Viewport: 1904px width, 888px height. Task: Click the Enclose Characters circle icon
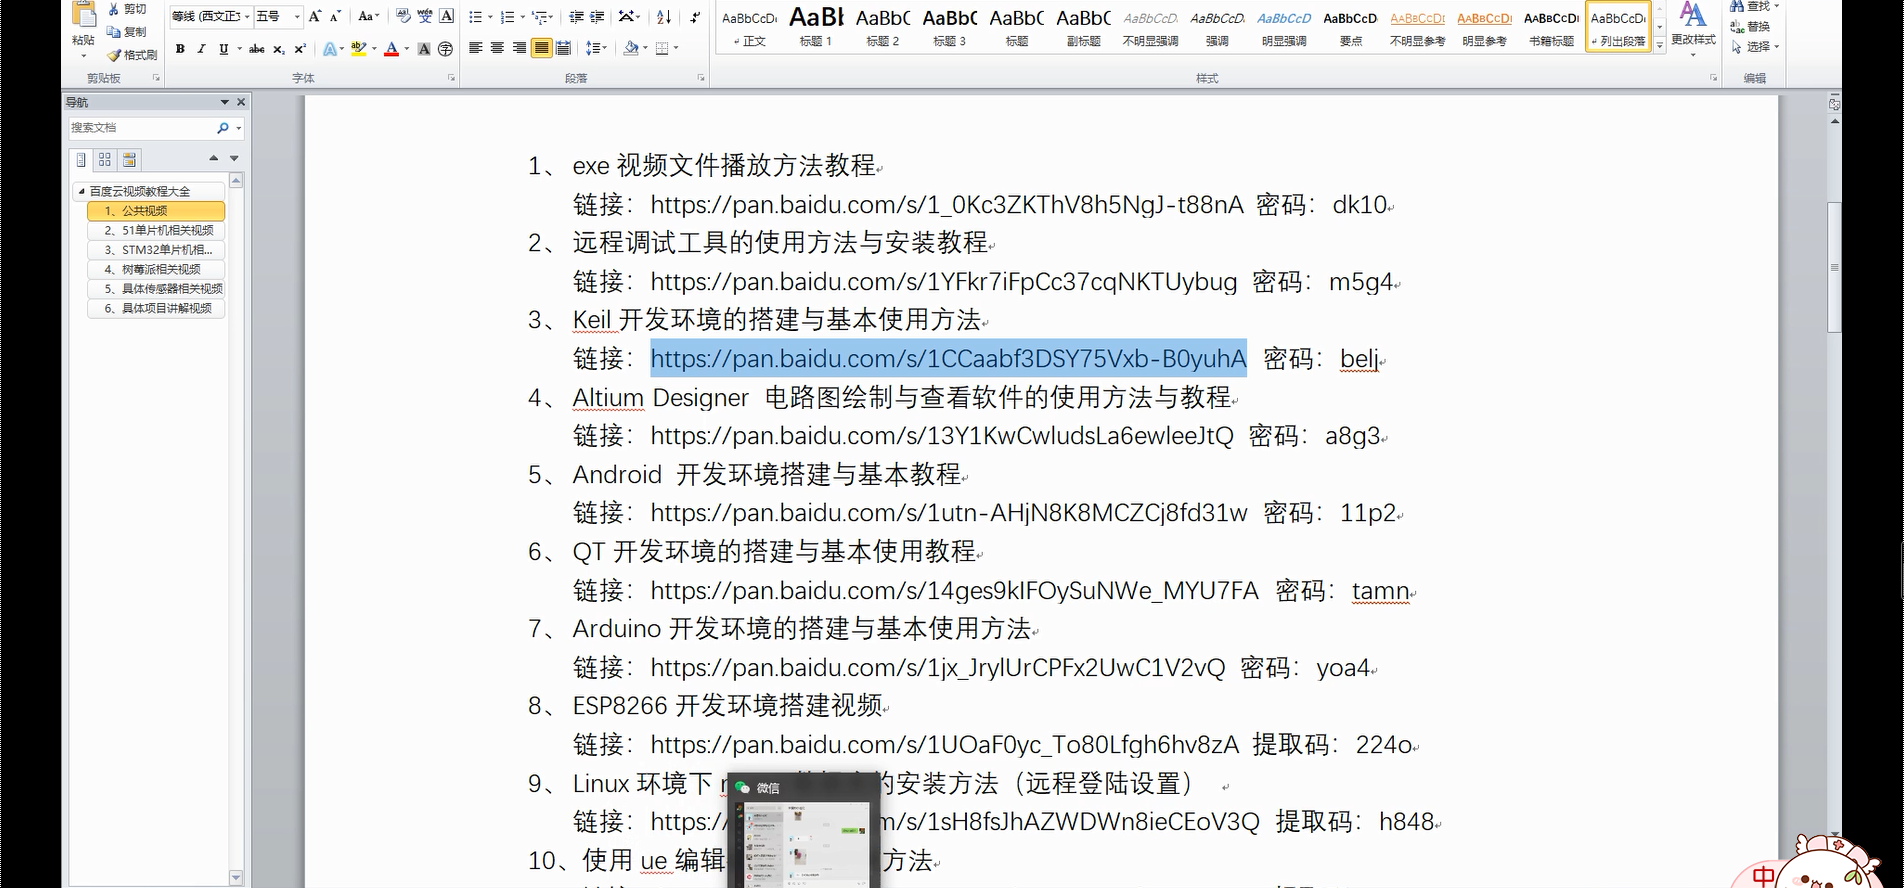446,48
